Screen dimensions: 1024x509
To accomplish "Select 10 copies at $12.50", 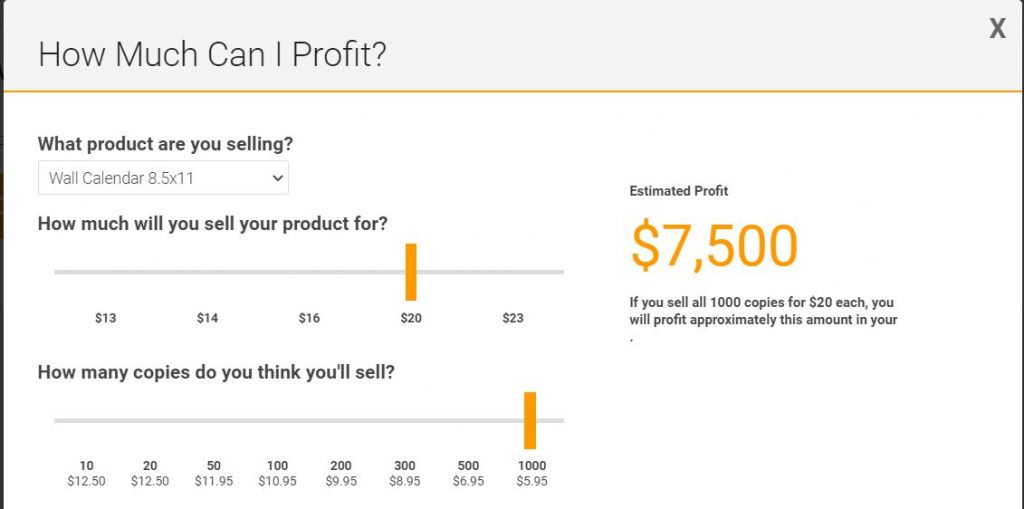I will pyautogui.click(x=86, y=474).
